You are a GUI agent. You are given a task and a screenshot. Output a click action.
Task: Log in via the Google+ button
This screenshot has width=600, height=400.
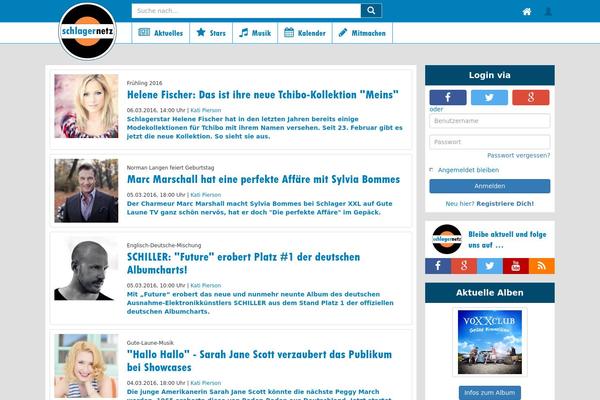(531, 97)
